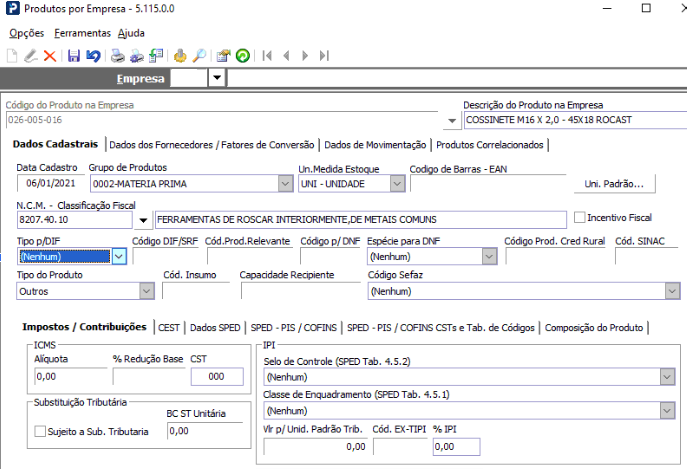Click the printer icon in toolbar
The width and height of the screenshot is (687, 469).
[x=118, y=56]
